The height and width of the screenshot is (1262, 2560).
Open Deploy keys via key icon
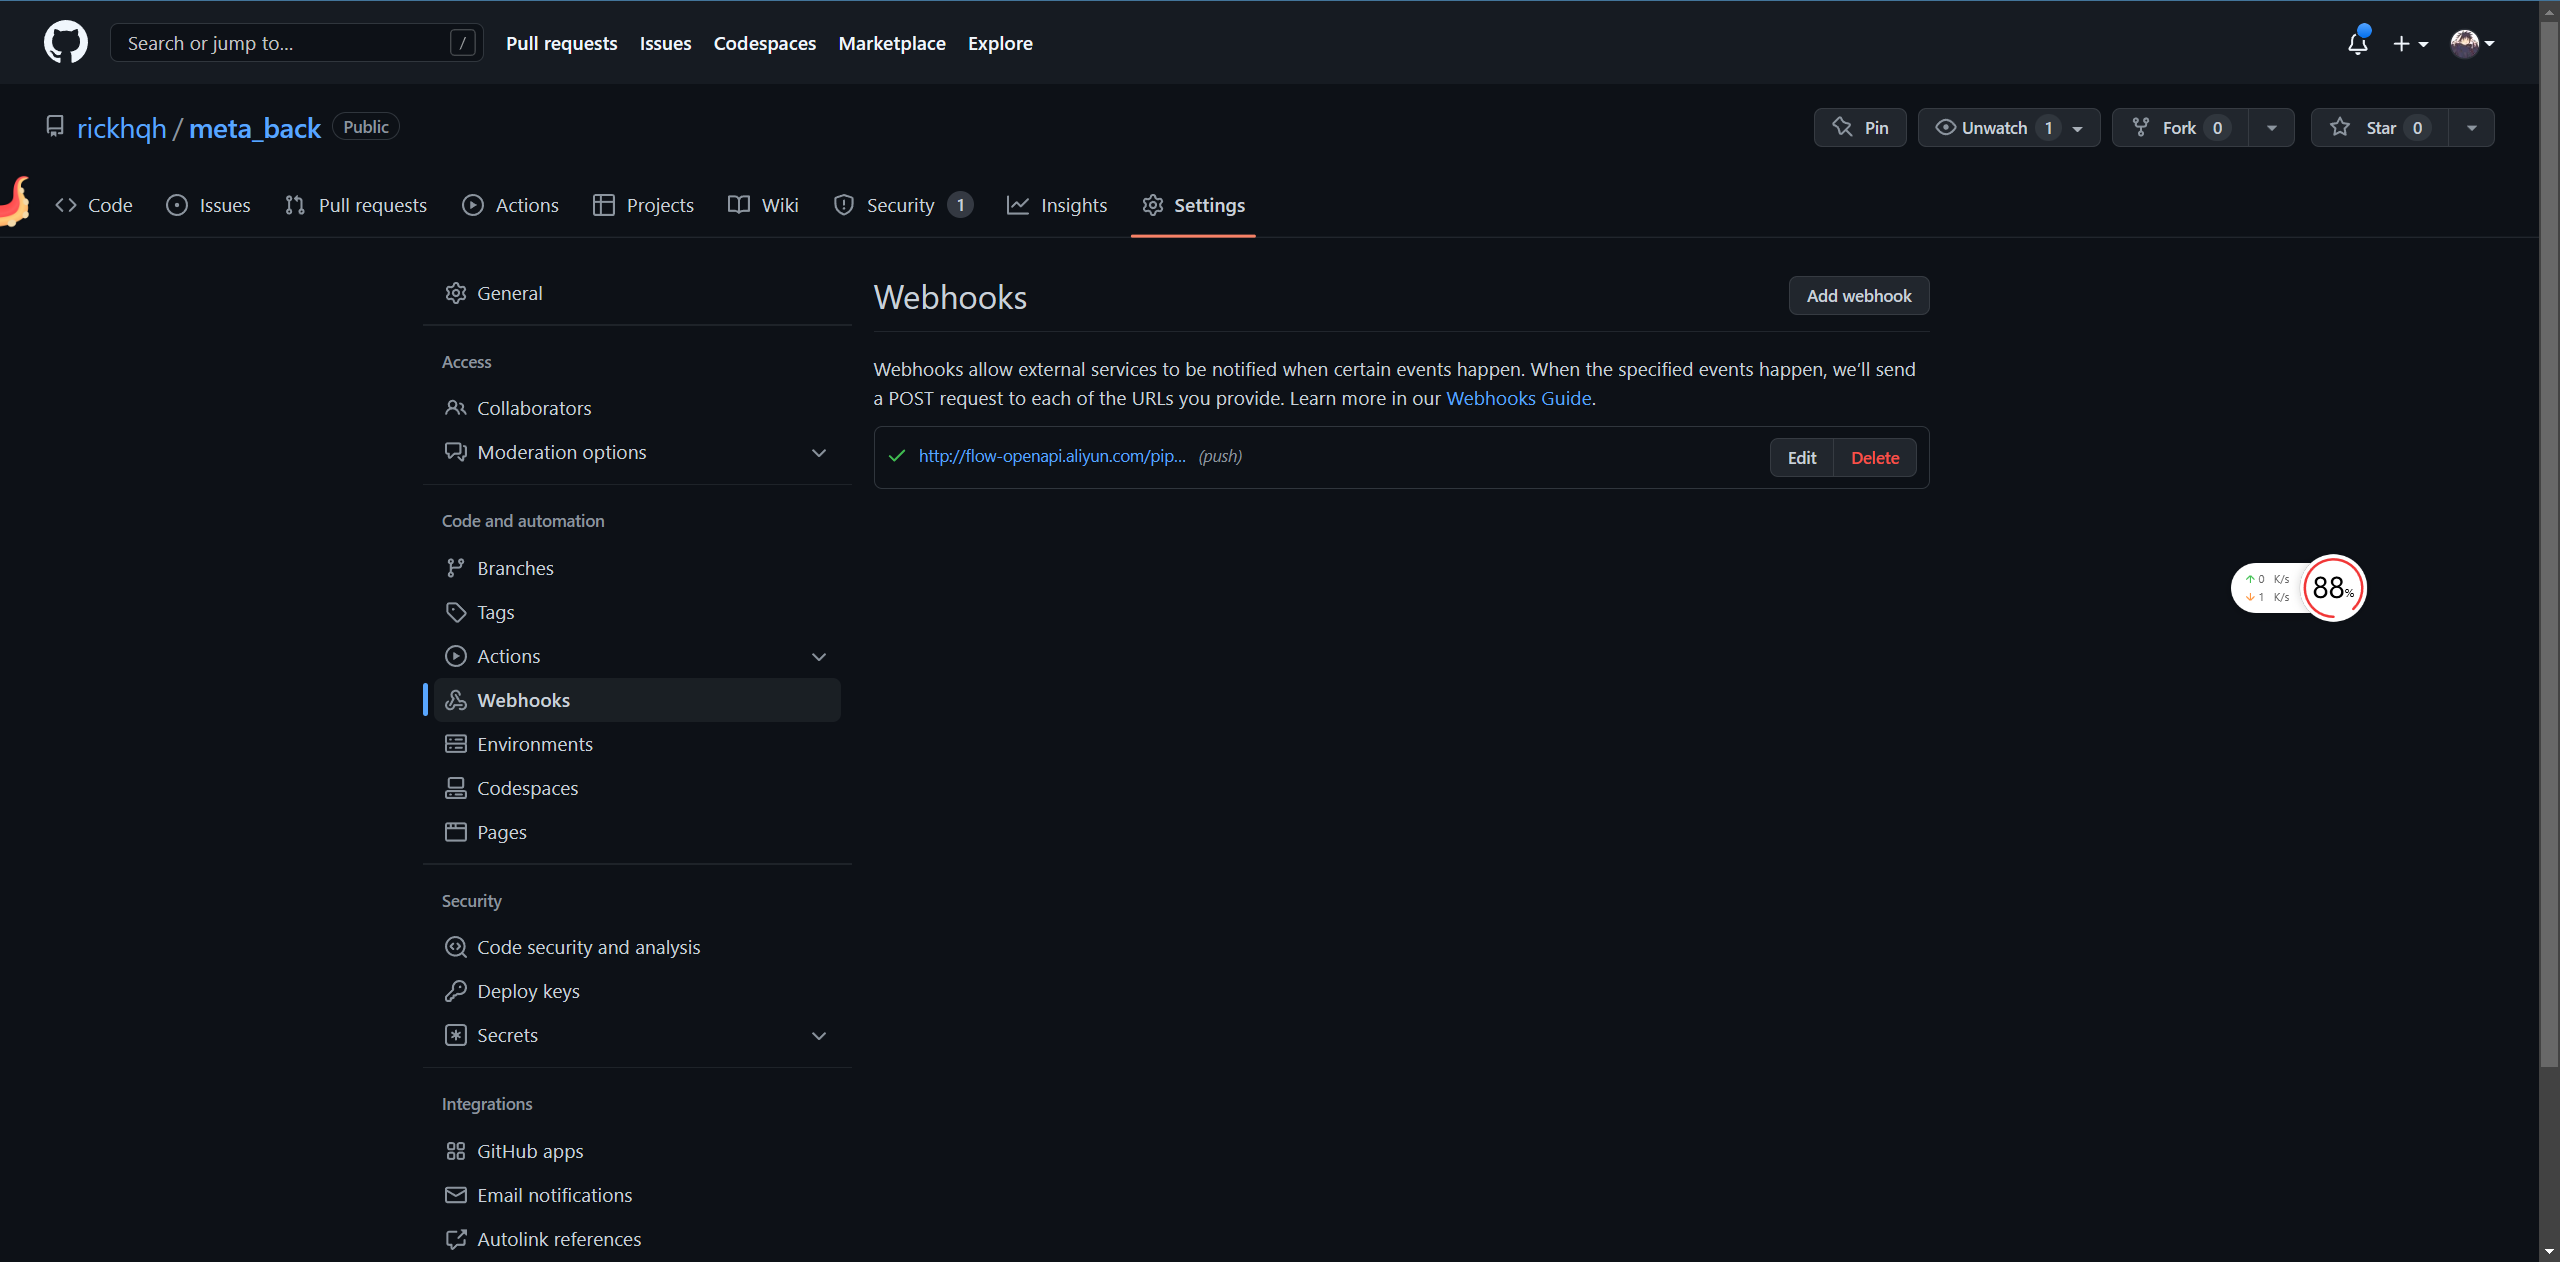click(456, 991)
